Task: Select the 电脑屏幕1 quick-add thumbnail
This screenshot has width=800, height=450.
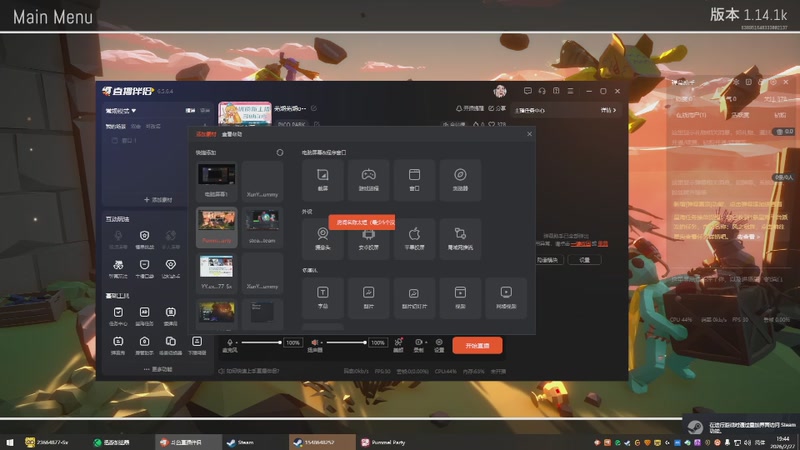Action: point(216,181)
